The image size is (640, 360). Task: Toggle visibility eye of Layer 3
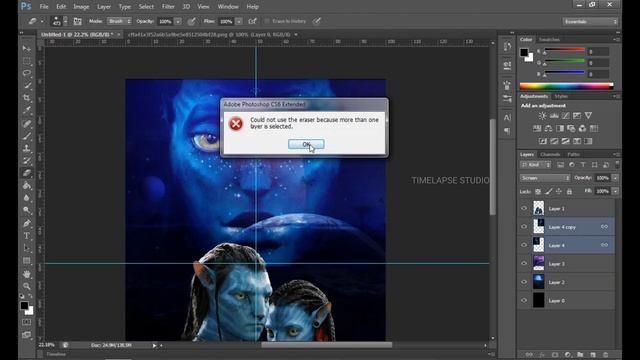pos(524,264)
